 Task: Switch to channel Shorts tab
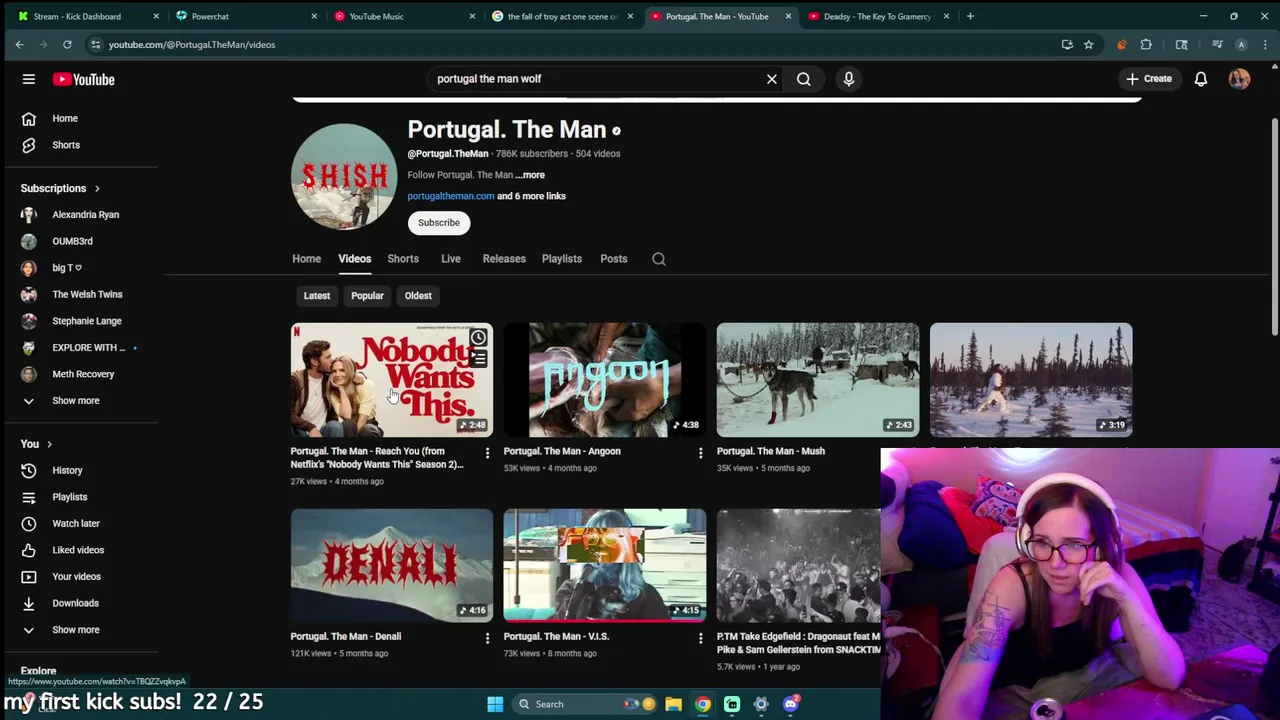point(403,259)
